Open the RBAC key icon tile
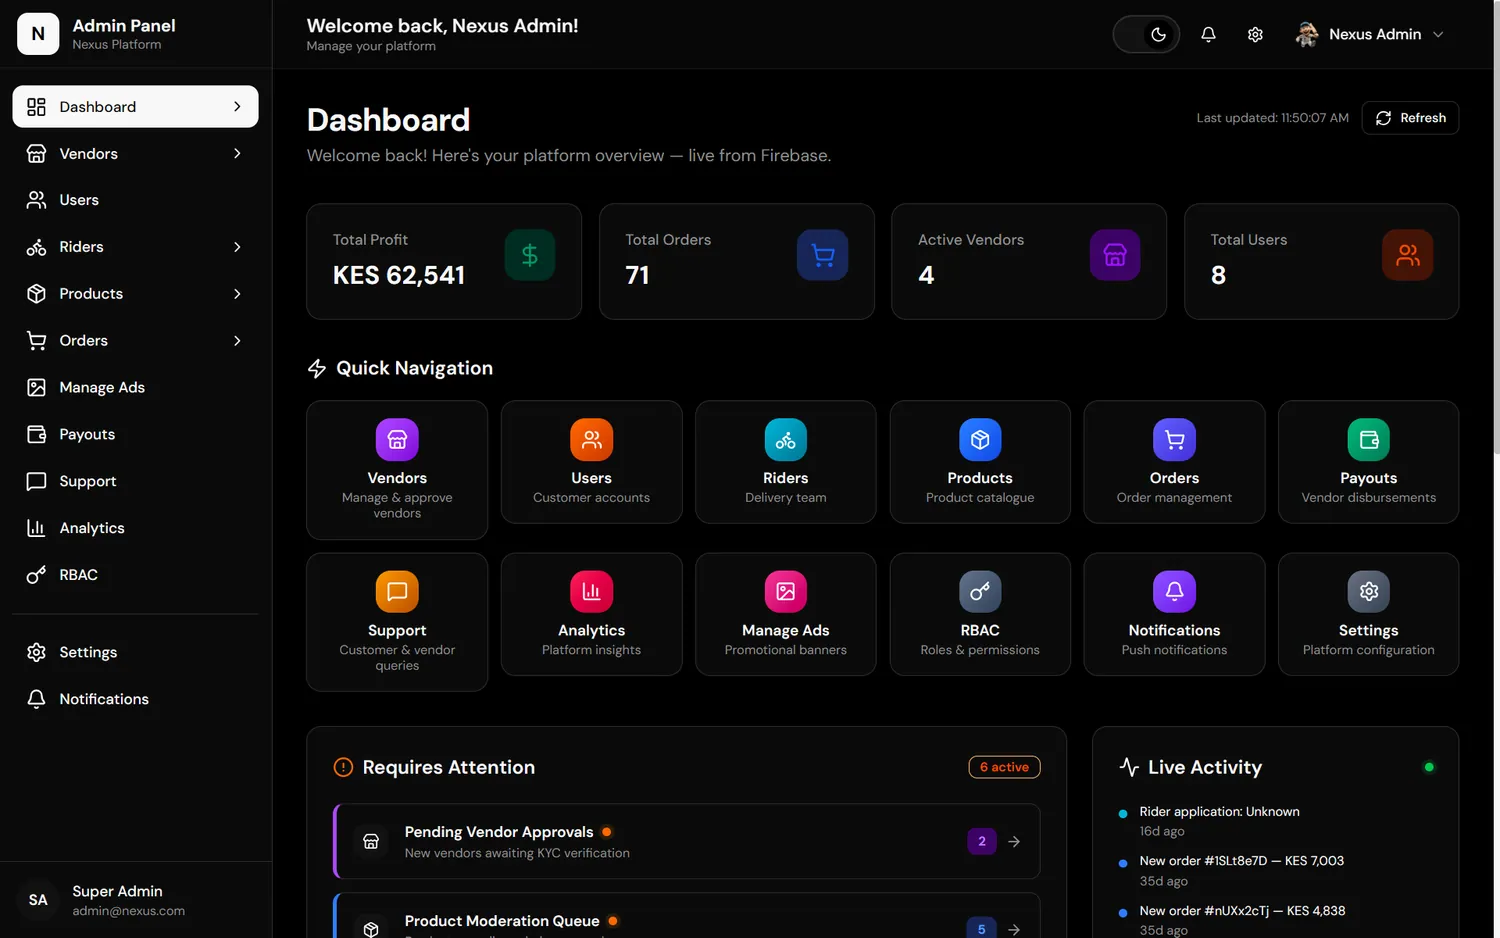Viewport: 1500px width, 938px height. point(980,592)
